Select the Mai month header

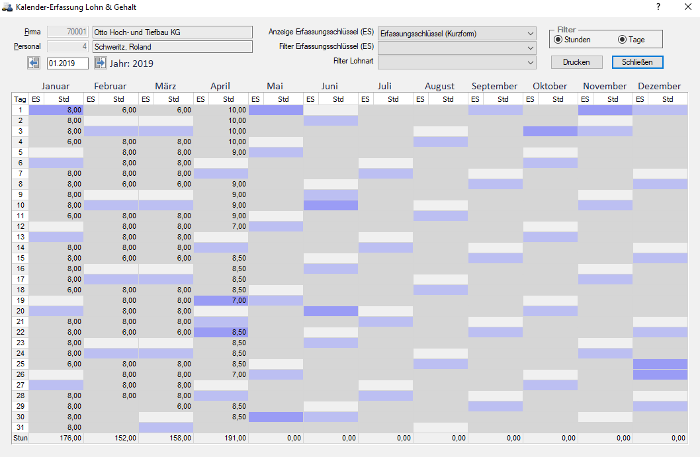click(x=275, y=86)
